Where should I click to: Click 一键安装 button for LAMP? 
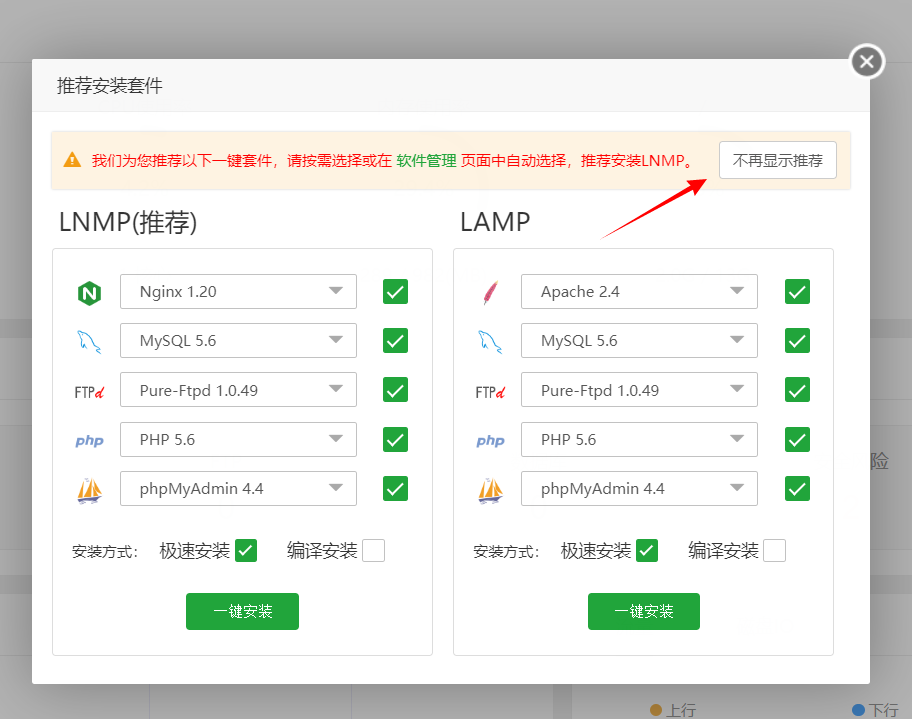[x=644, y=611]
